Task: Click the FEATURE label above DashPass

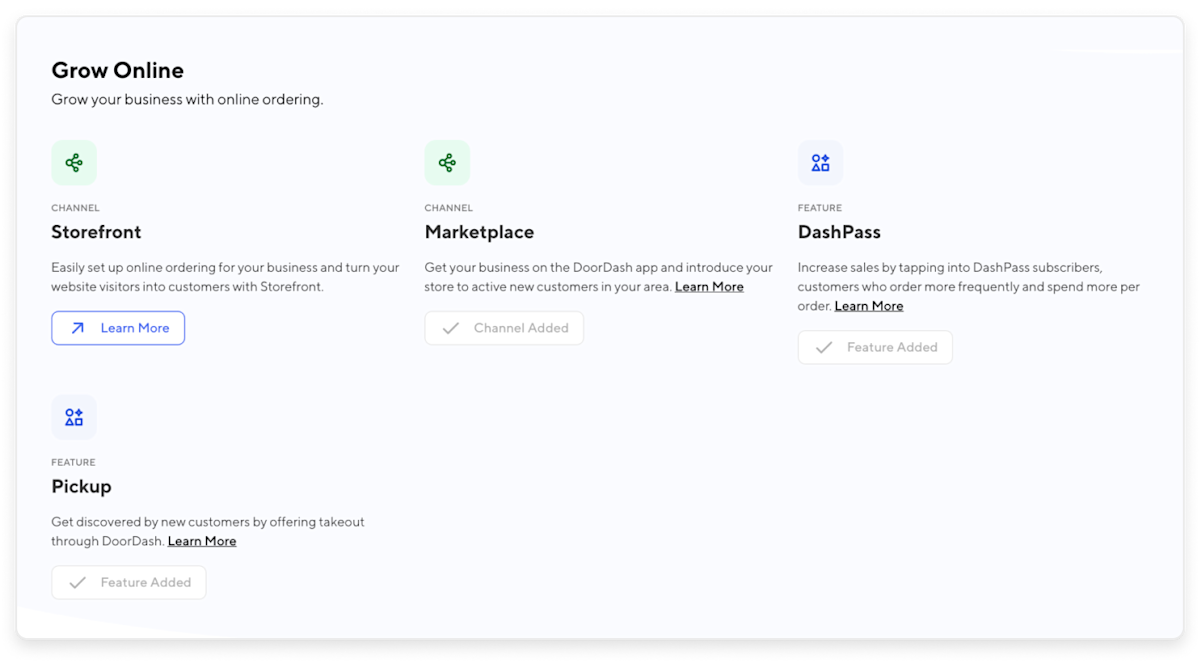Action: coord(820,208)
